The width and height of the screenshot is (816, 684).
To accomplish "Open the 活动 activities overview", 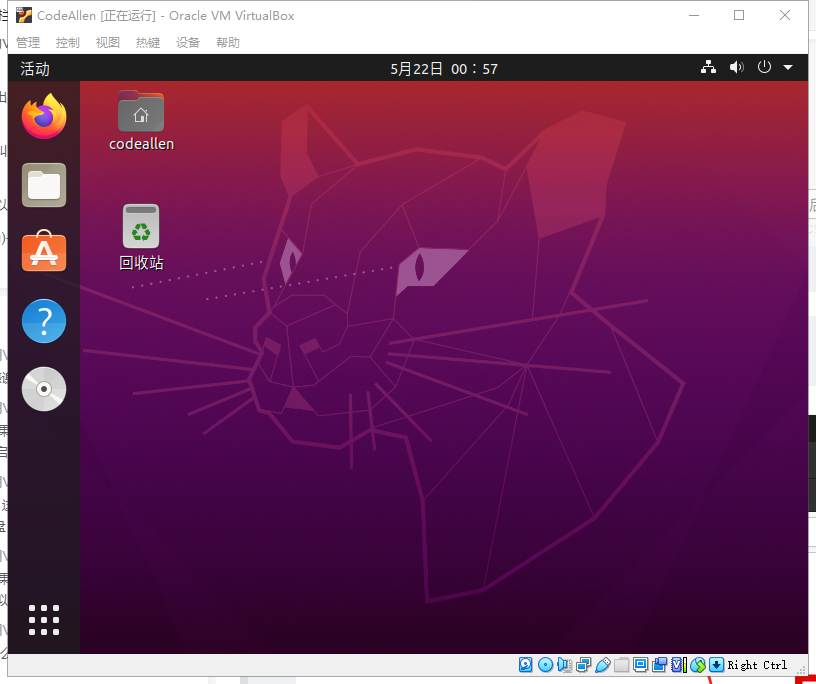I will (35, 69).
